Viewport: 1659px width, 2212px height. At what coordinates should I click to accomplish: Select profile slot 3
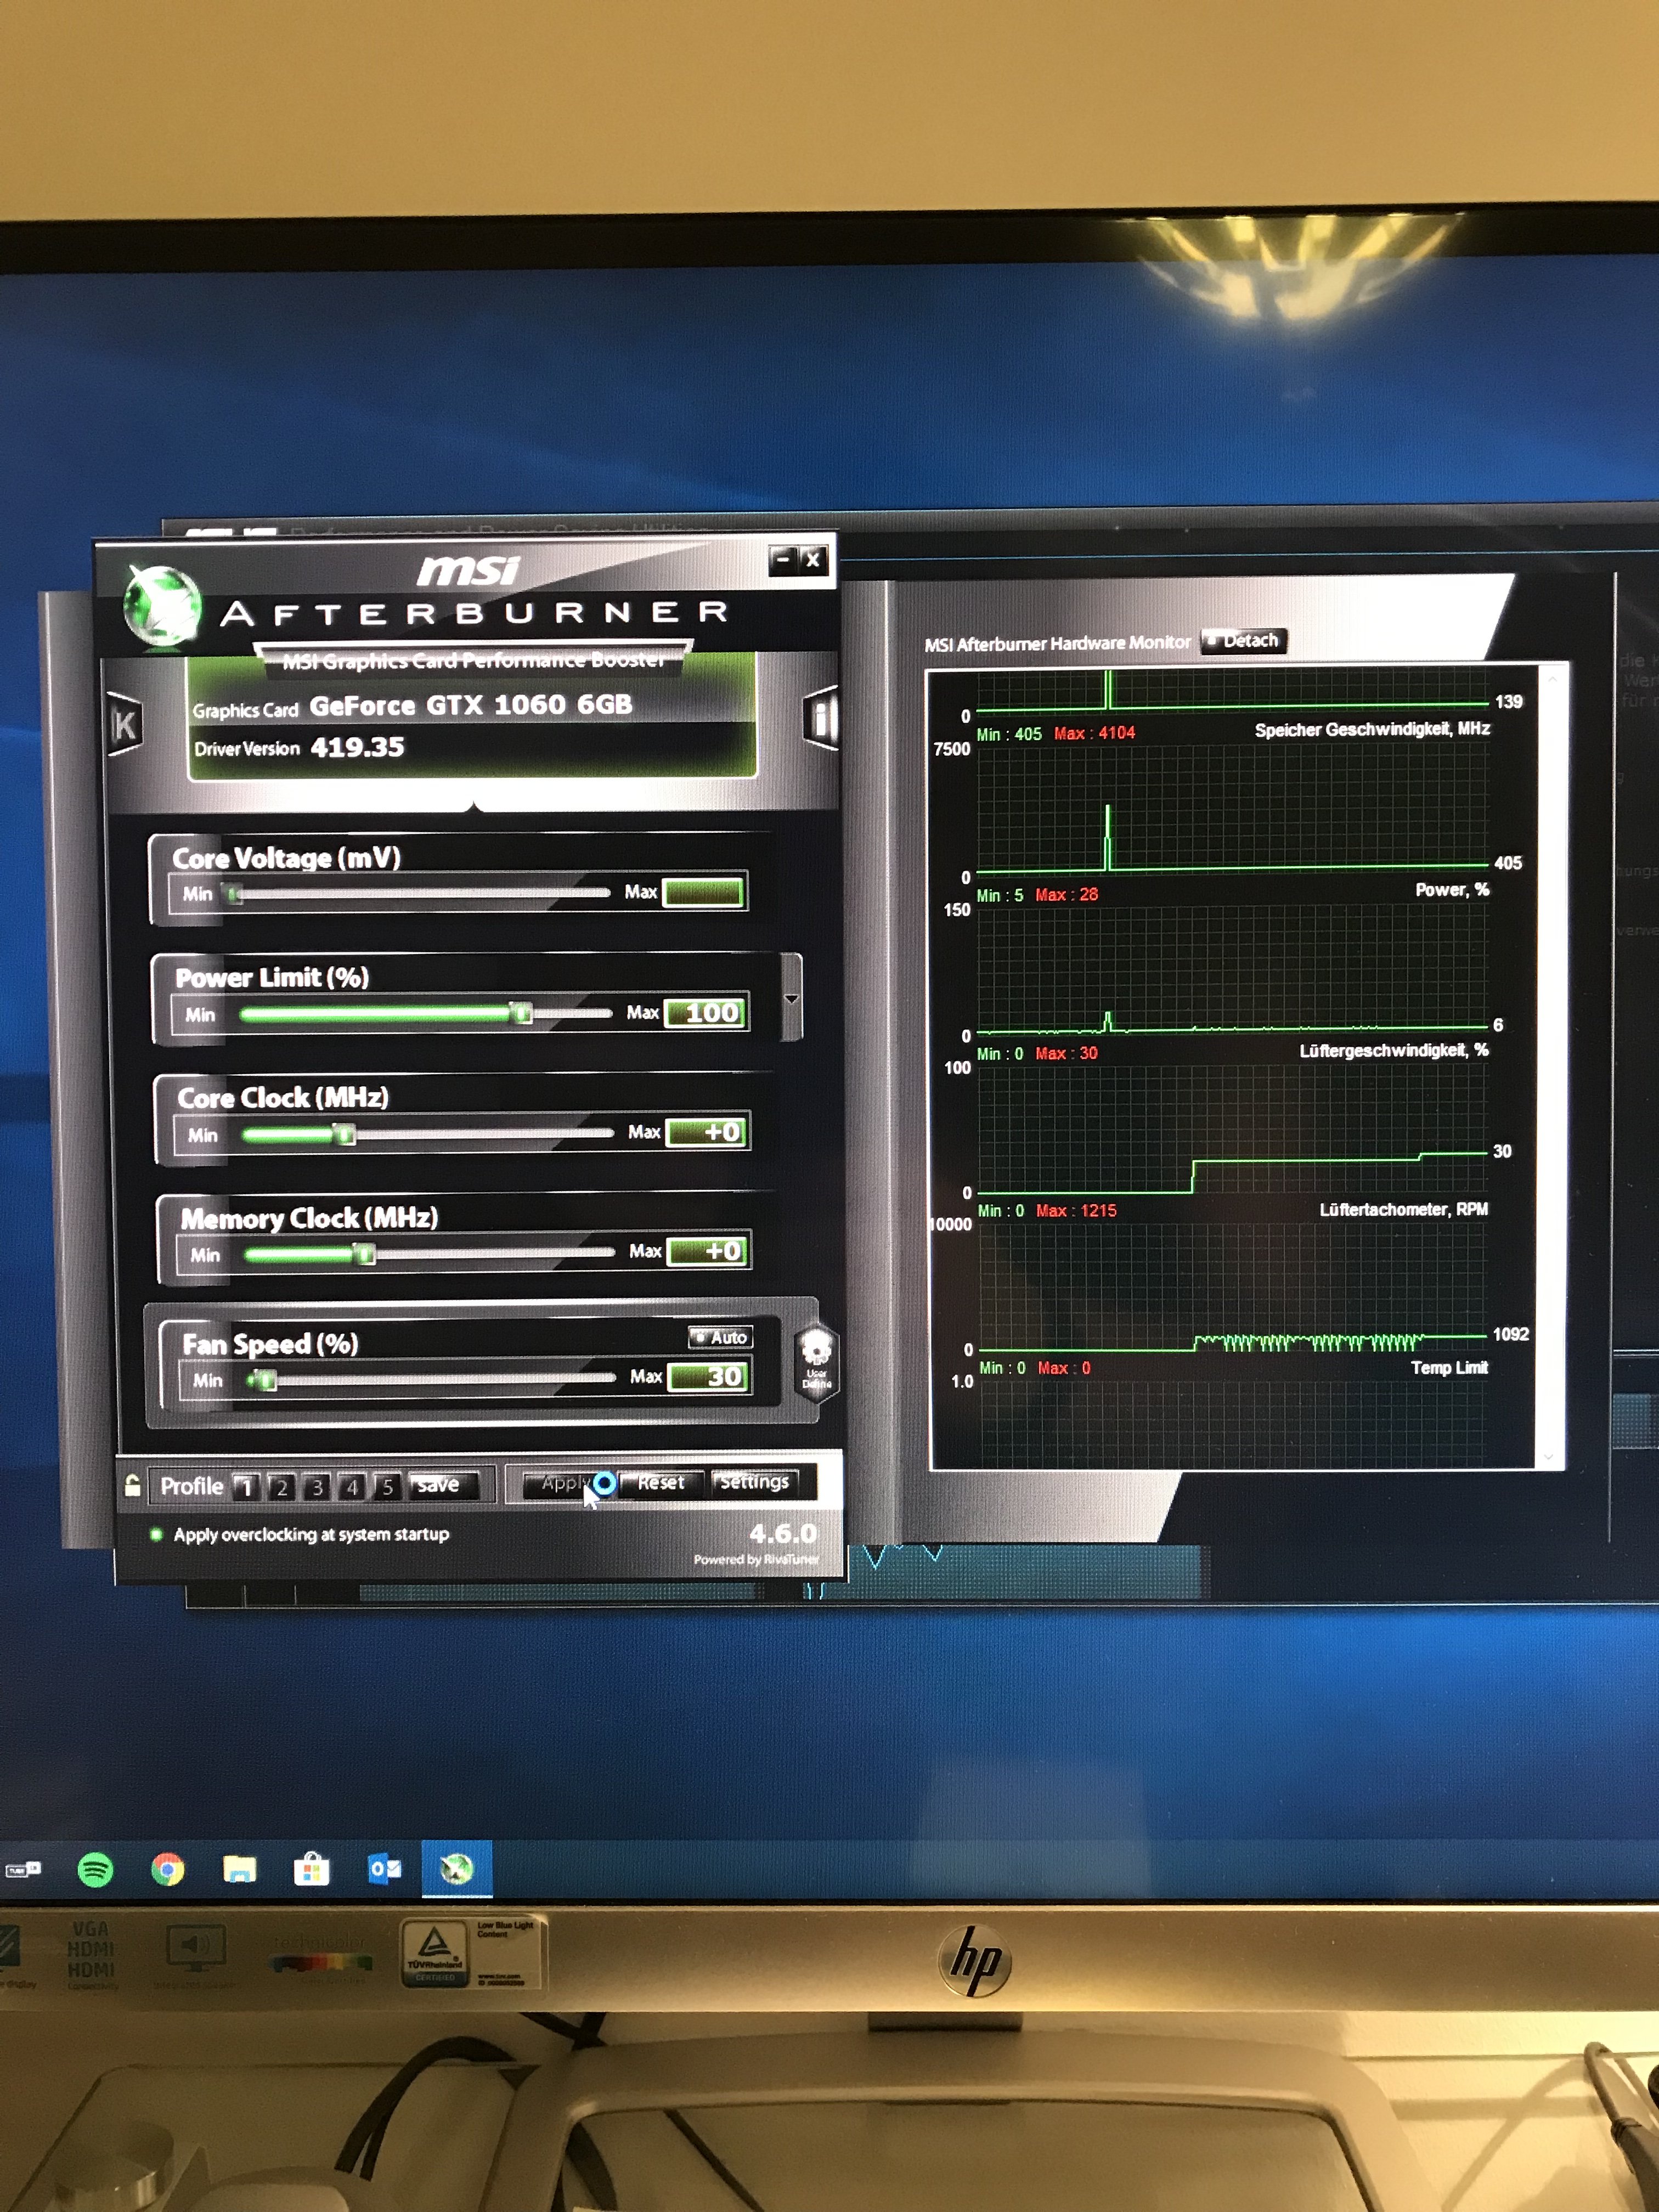pyautogui.click(x=317, y=1487)
